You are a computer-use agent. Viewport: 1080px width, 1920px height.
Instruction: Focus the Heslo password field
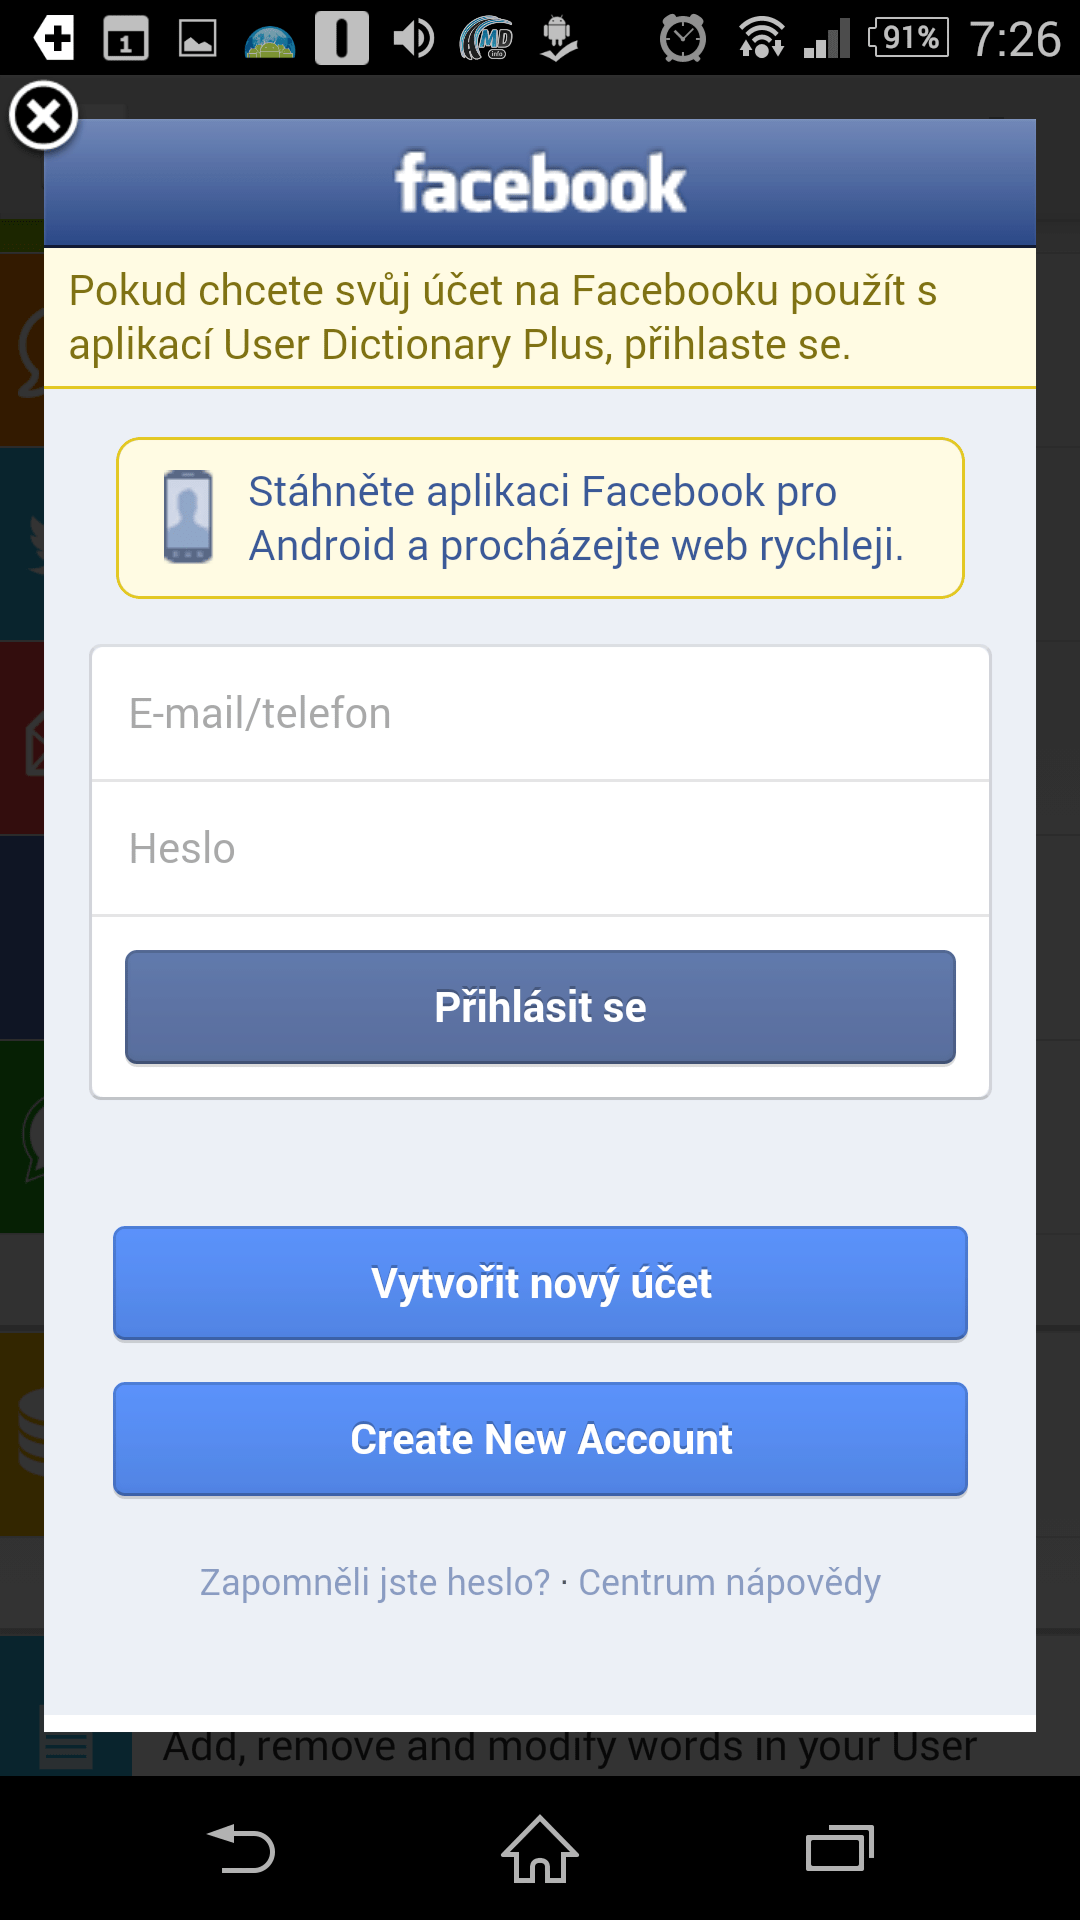click(x=540, y=848)
